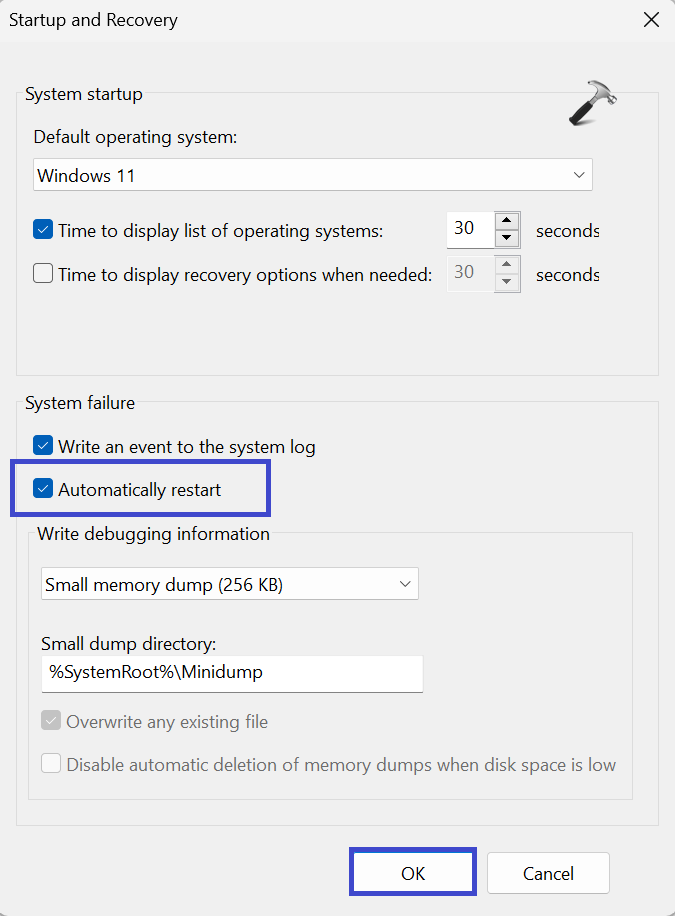Click the recovery options down spinner arrow
Viewport: 675px width, 916px height.
click(508, 282)
